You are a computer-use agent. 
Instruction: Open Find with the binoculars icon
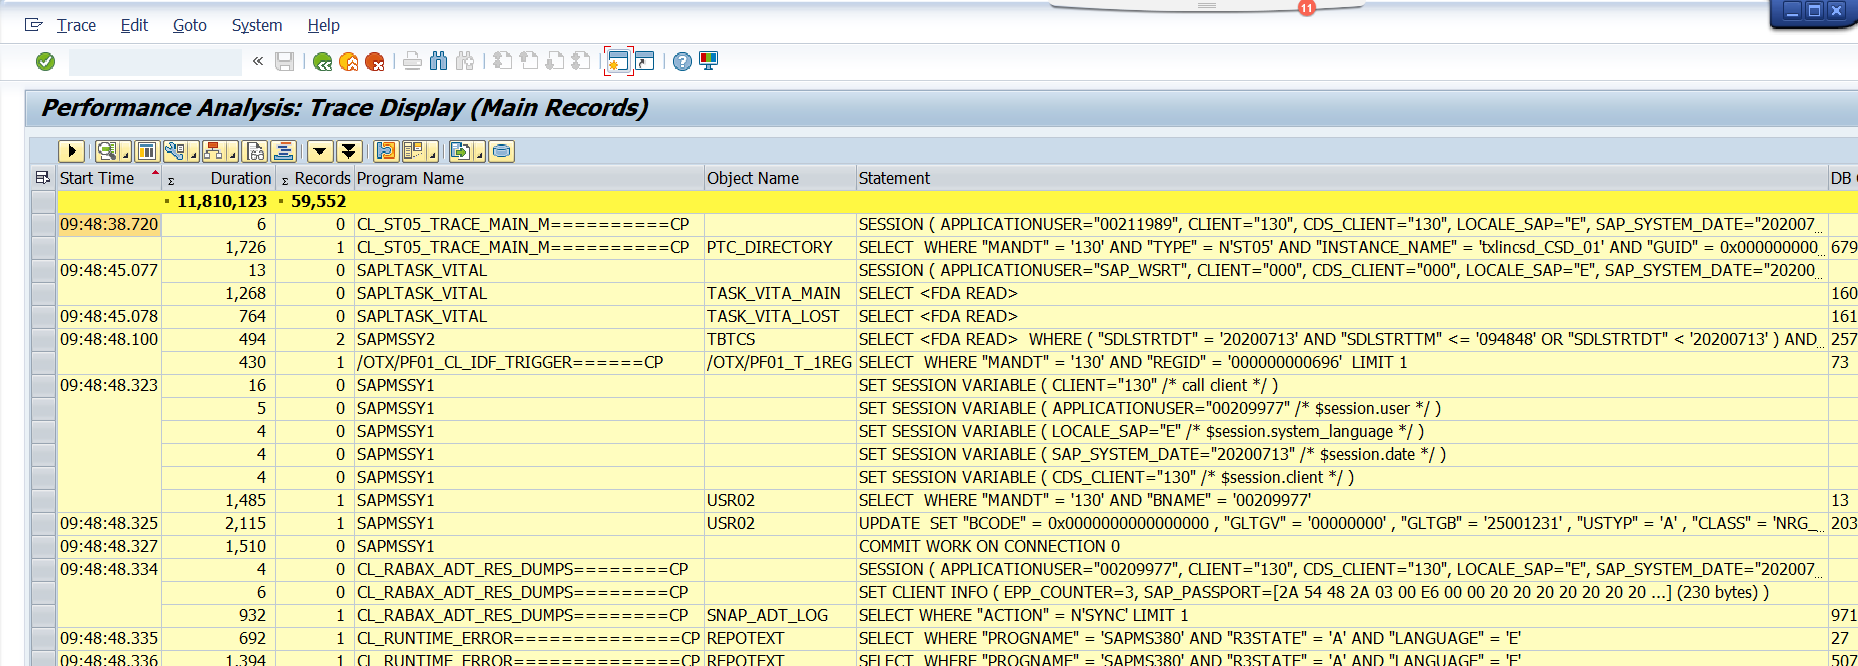pos(438,62)
